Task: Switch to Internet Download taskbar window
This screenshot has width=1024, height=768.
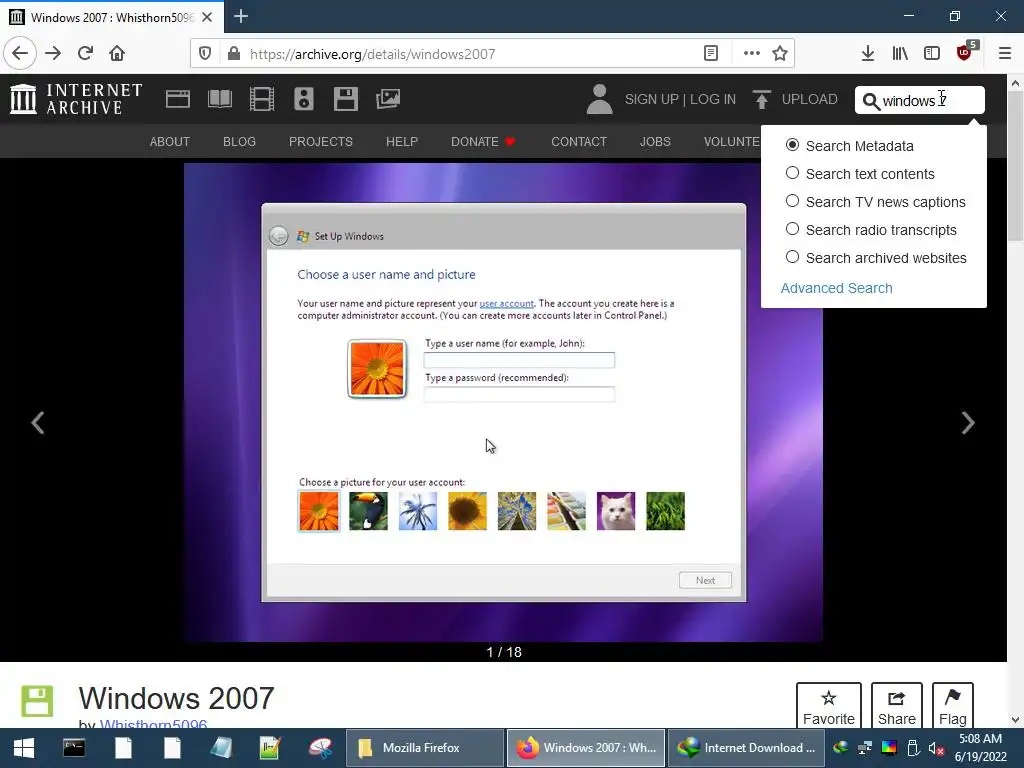Action: (x=746, y=748)
